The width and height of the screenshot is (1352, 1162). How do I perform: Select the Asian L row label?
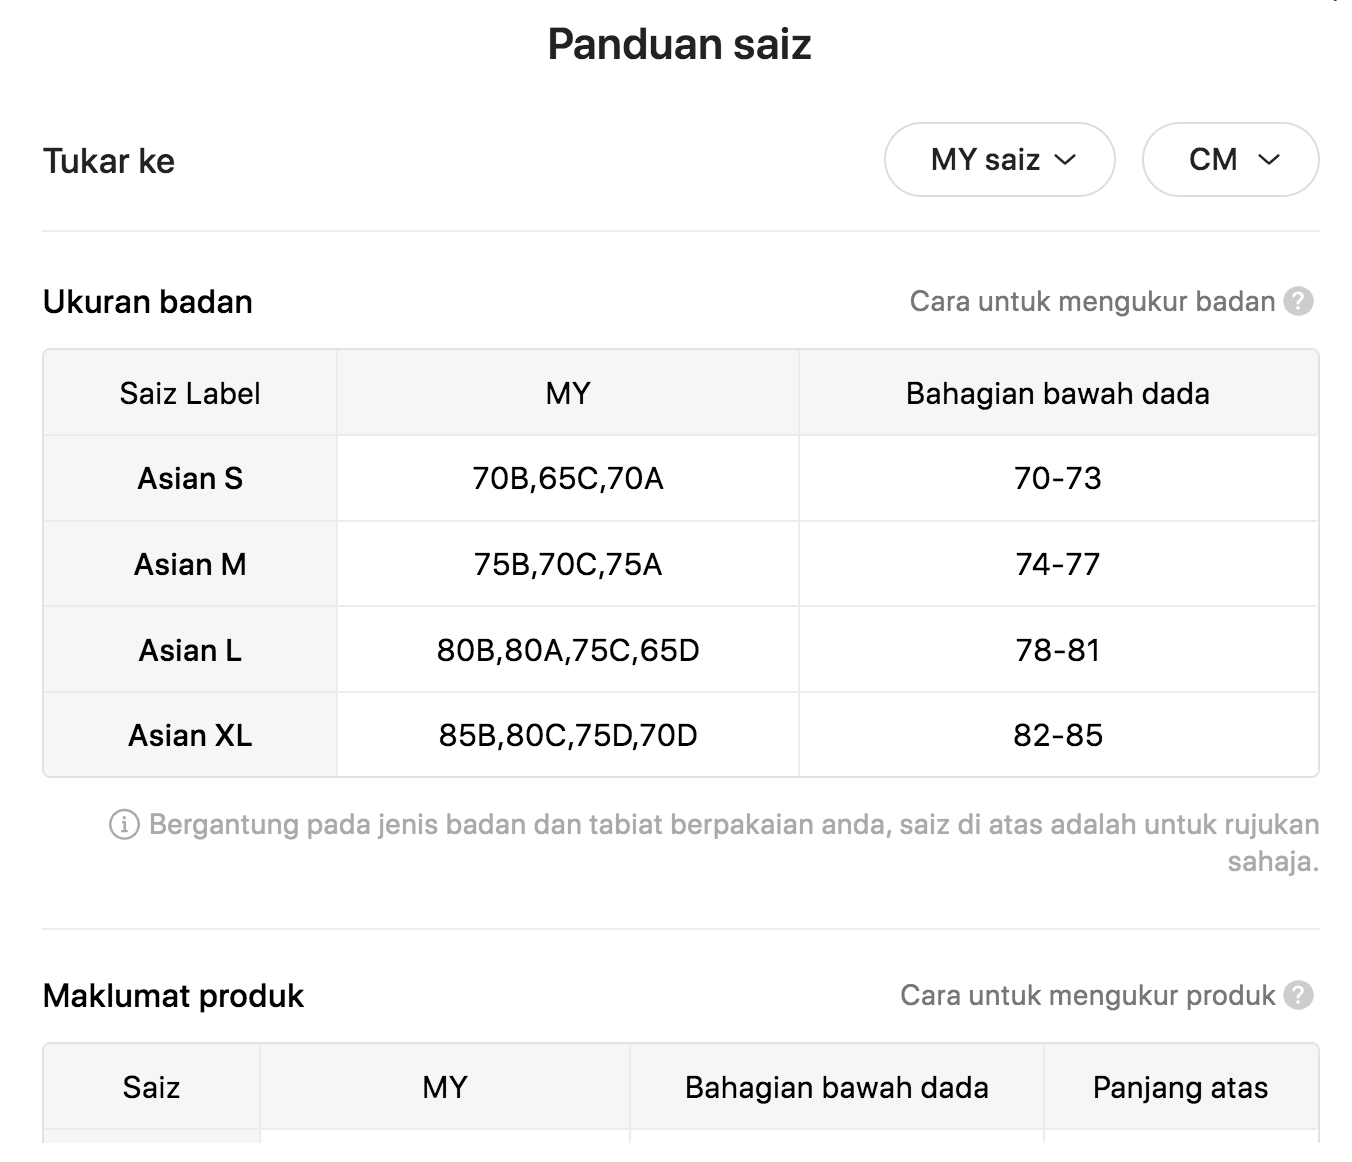pyautogui.click(x=190, y=650)
